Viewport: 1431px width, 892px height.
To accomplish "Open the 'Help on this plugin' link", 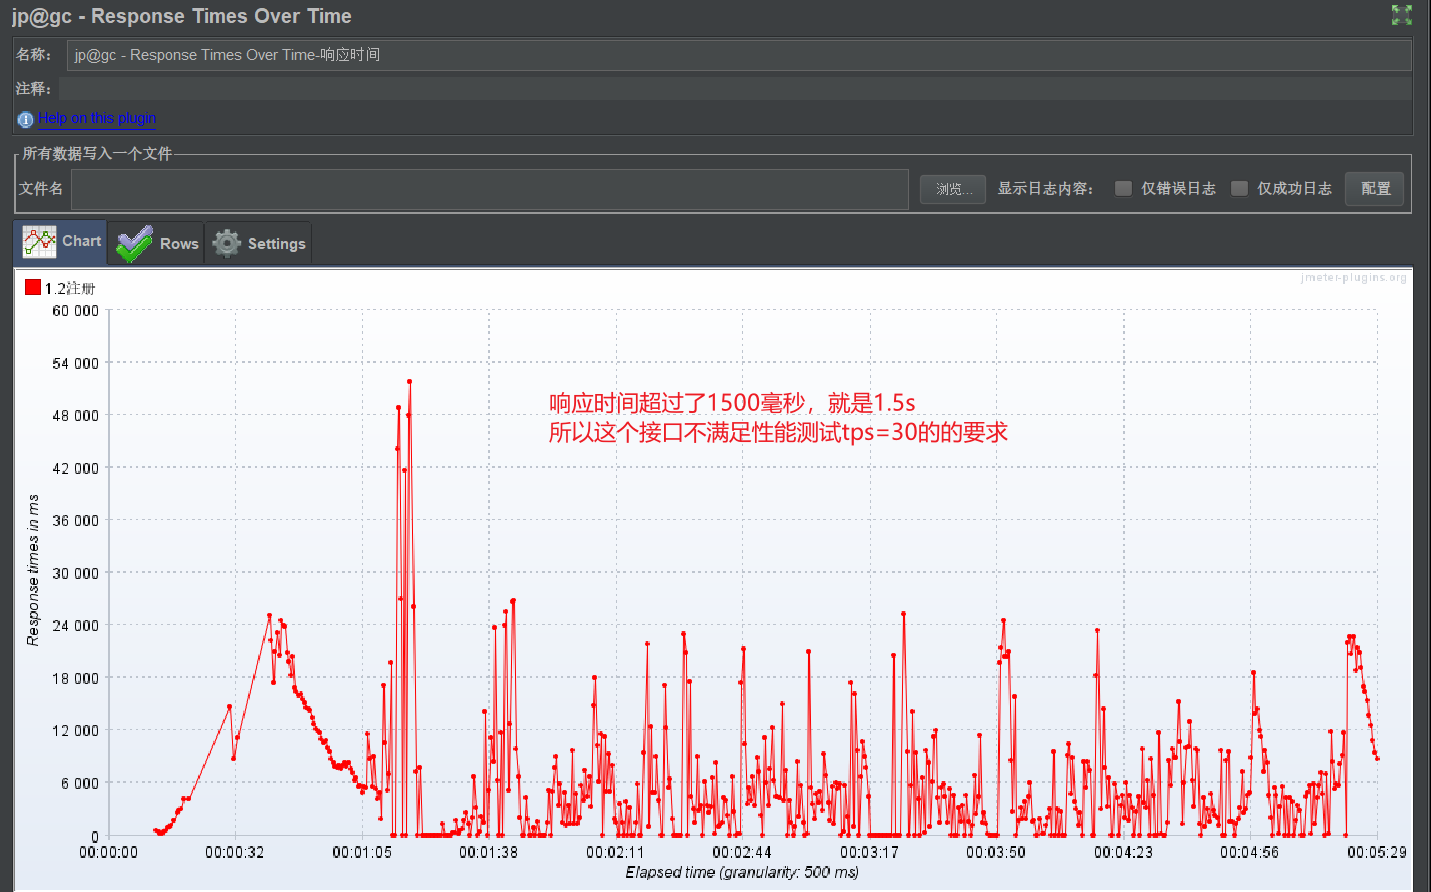I will click(97, 118).
